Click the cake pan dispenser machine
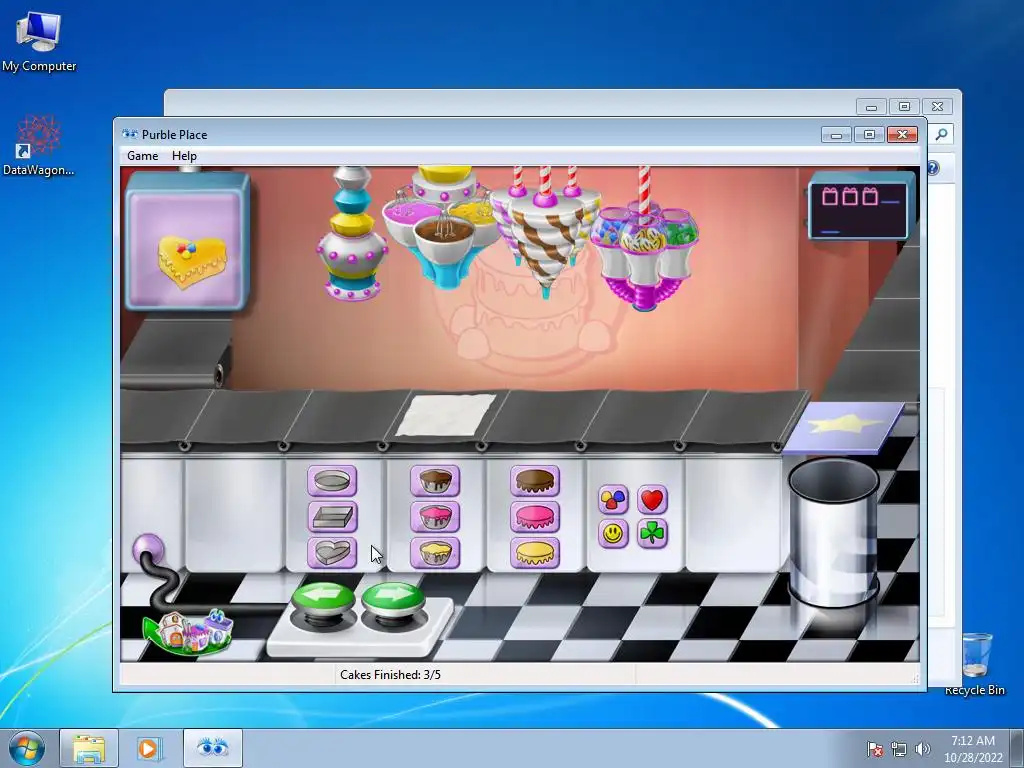Viewport: 1024px width, 768px height. (x=353, y=233)
